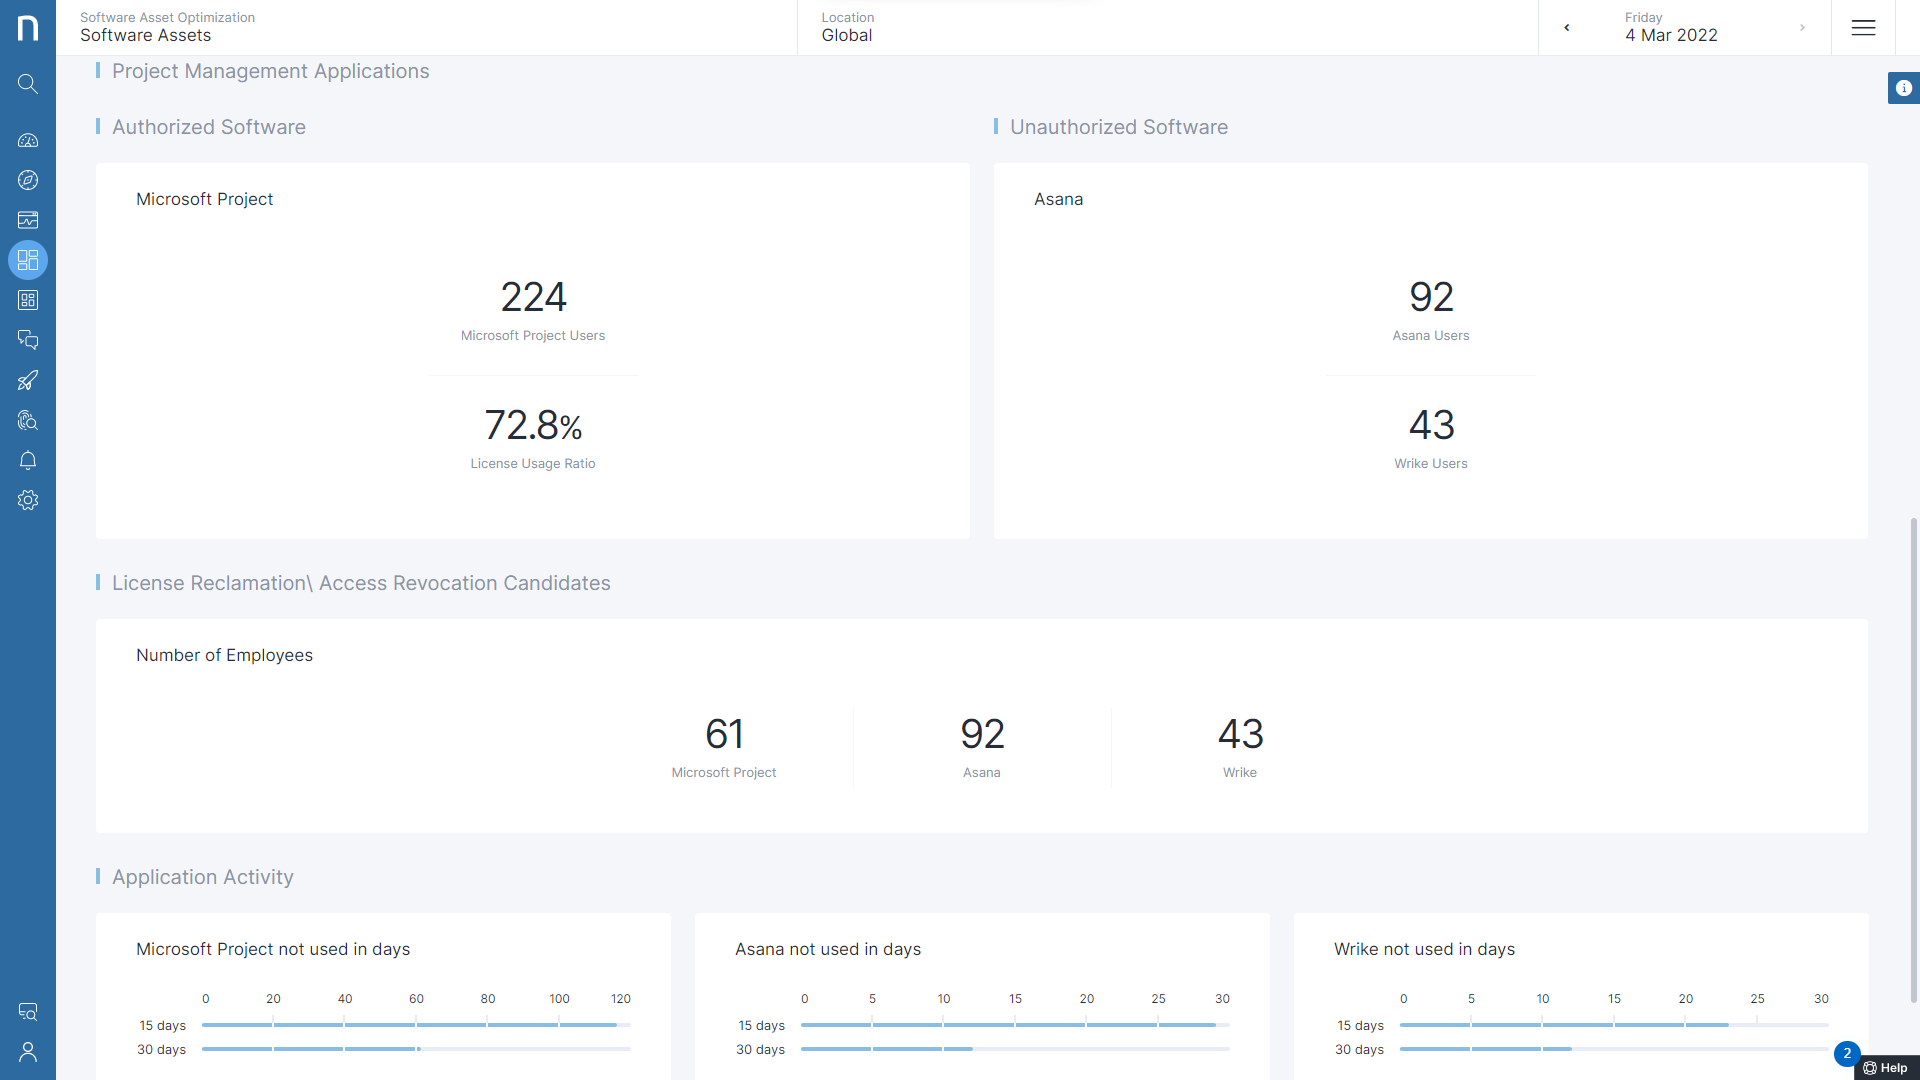Click the page vertical scrollbar
Image resolution: width=1920 pixels, height=1080 pixels.
(1913, 760)
